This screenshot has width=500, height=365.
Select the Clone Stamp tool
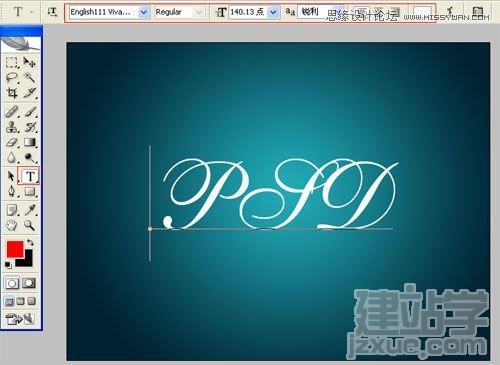pos(12,127)
